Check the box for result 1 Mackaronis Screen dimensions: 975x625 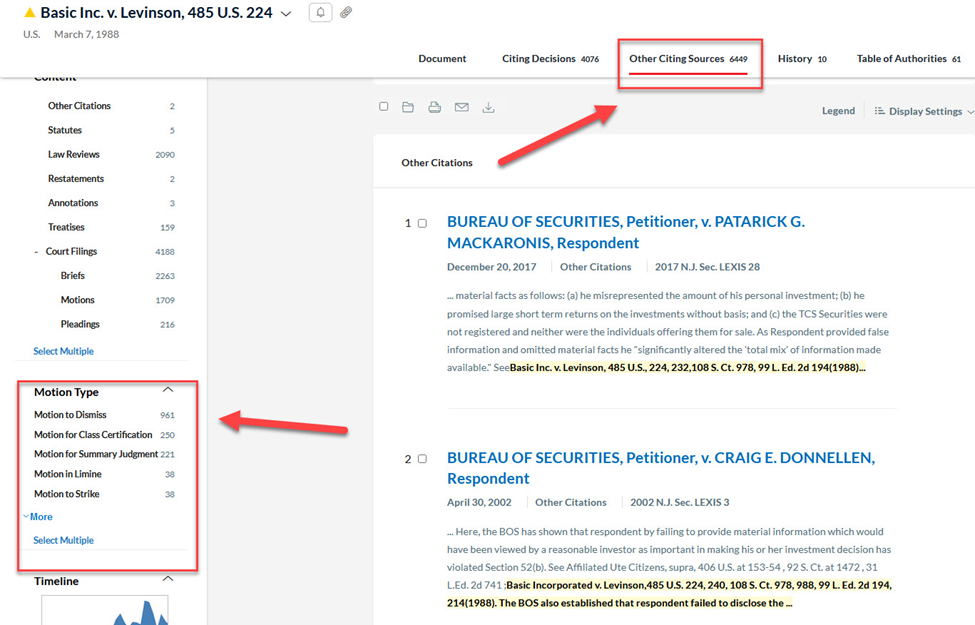[x=422, y=223]
